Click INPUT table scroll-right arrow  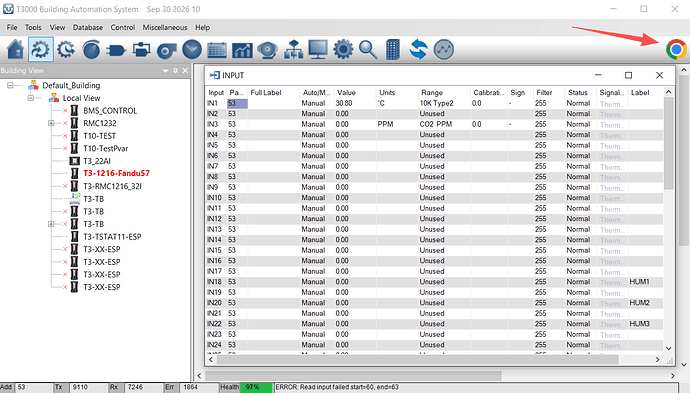click(657, 360)
